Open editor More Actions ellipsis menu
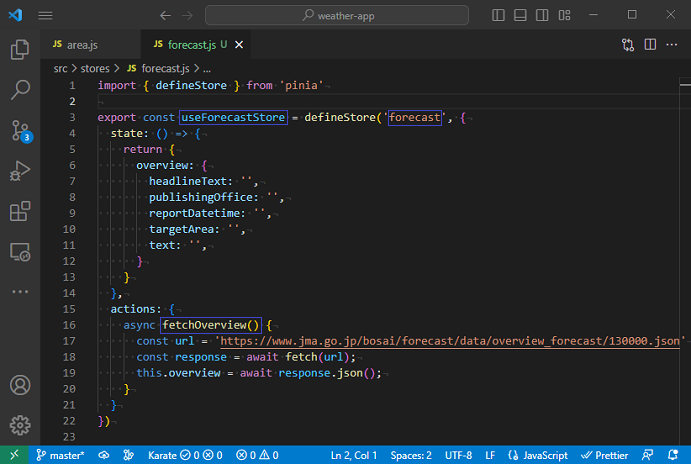The width and height of the screenshot is (691, 464). click(672, 45)
